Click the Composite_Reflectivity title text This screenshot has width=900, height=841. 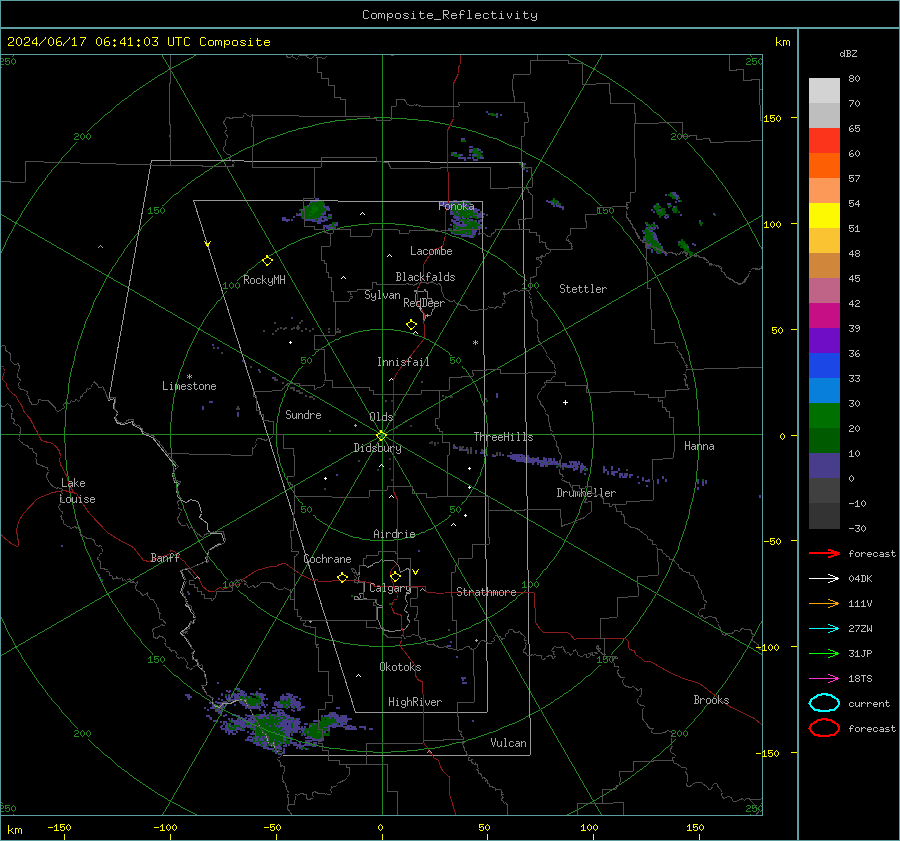(x=450, y=15)
